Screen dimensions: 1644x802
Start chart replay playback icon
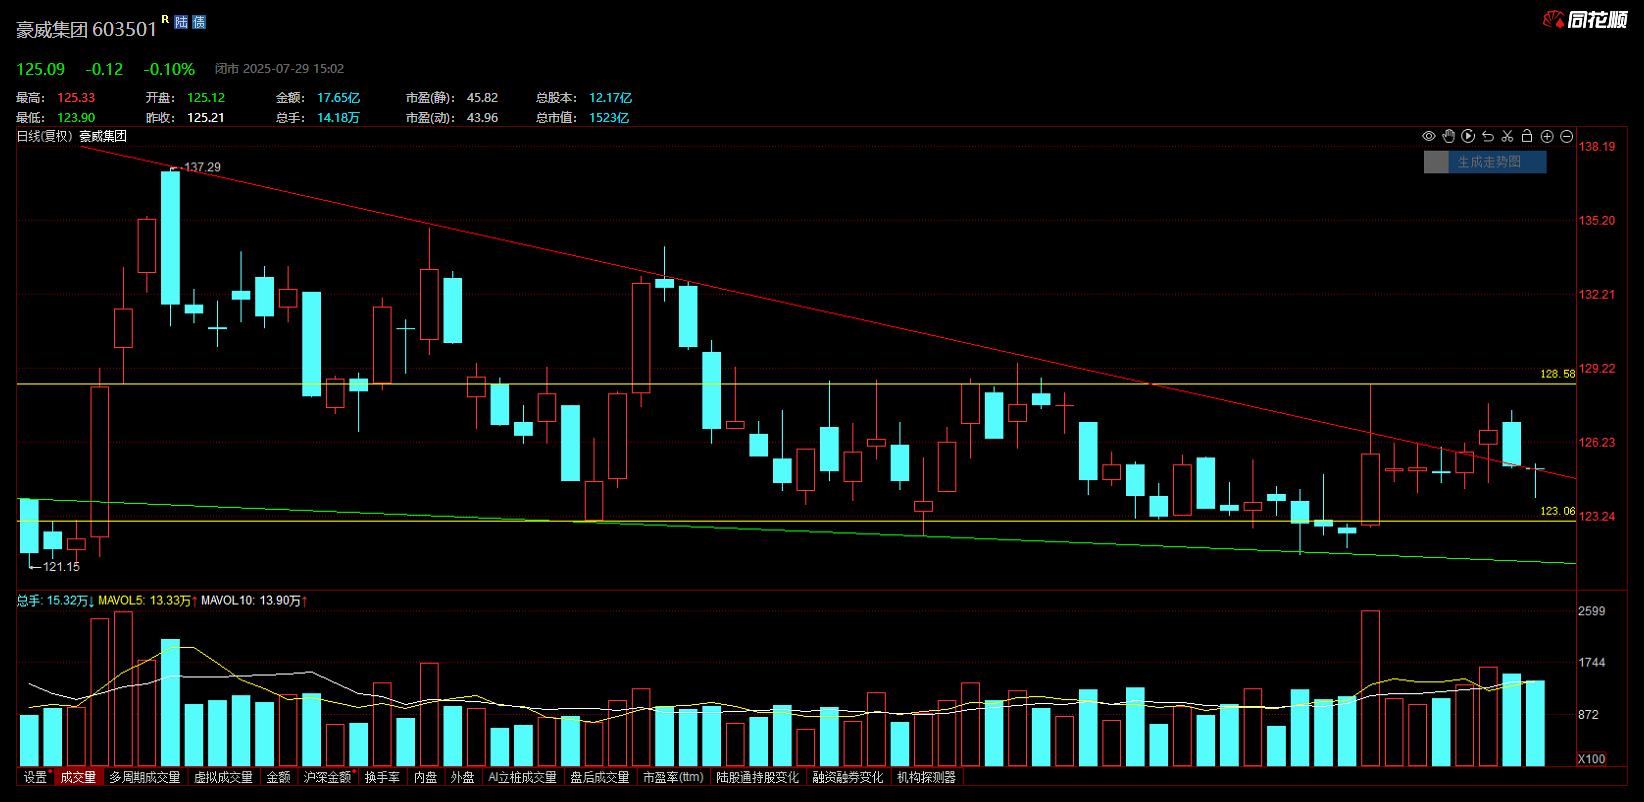coord(1468,136)
